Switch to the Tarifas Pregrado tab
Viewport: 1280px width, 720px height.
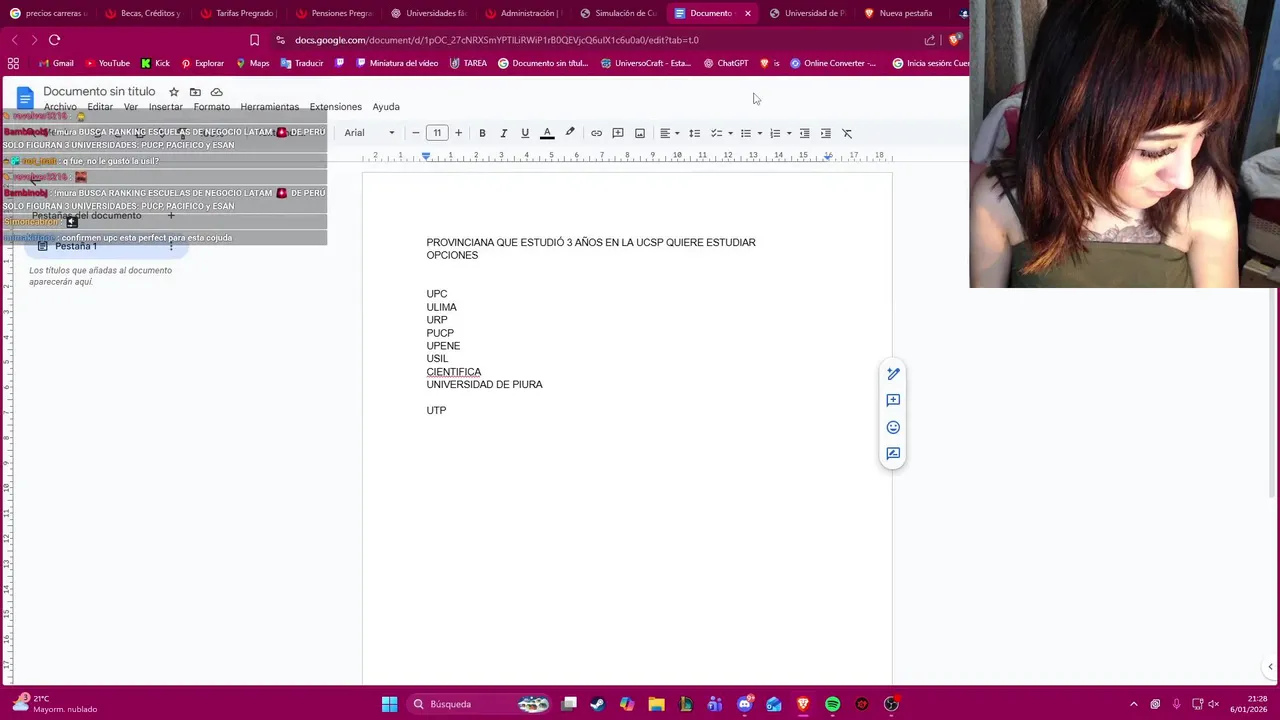click(x=236, y=13)
